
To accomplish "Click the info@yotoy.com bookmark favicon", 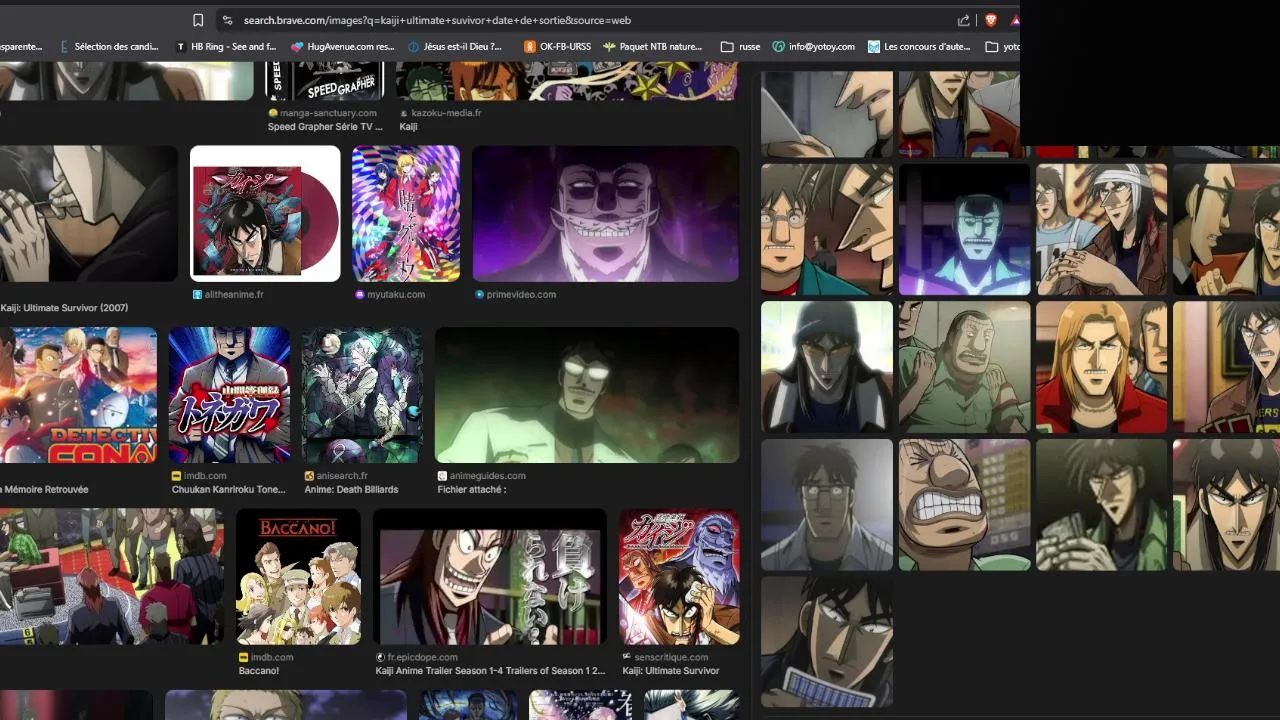I will click(x=779, y=46).
